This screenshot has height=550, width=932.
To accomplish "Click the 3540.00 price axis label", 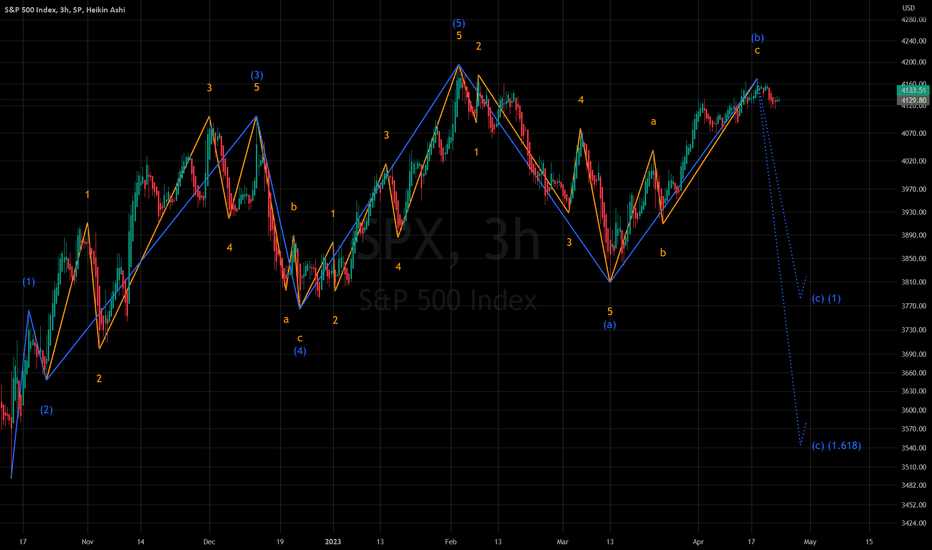I will pyautogui.click(x=914, y=448).
